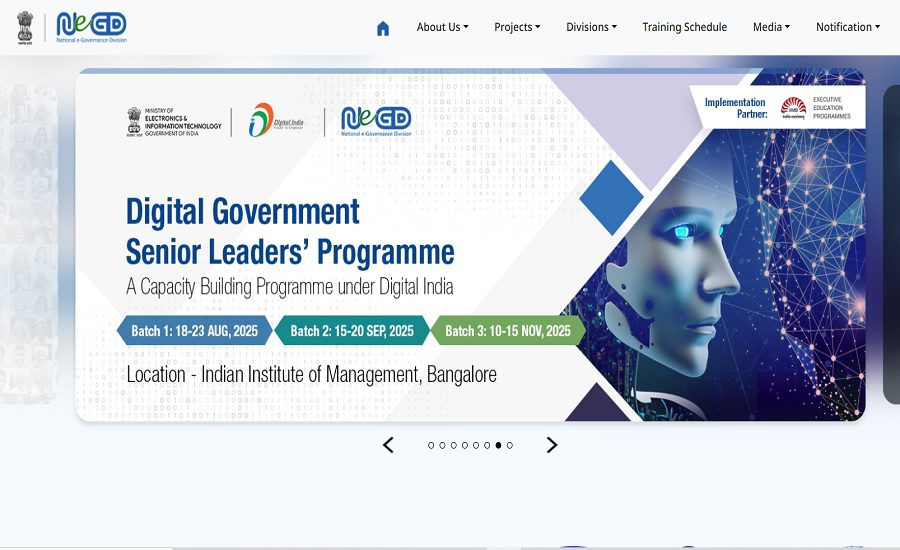Click the Location Indian Institute of Management text

(x=312, y=374)
